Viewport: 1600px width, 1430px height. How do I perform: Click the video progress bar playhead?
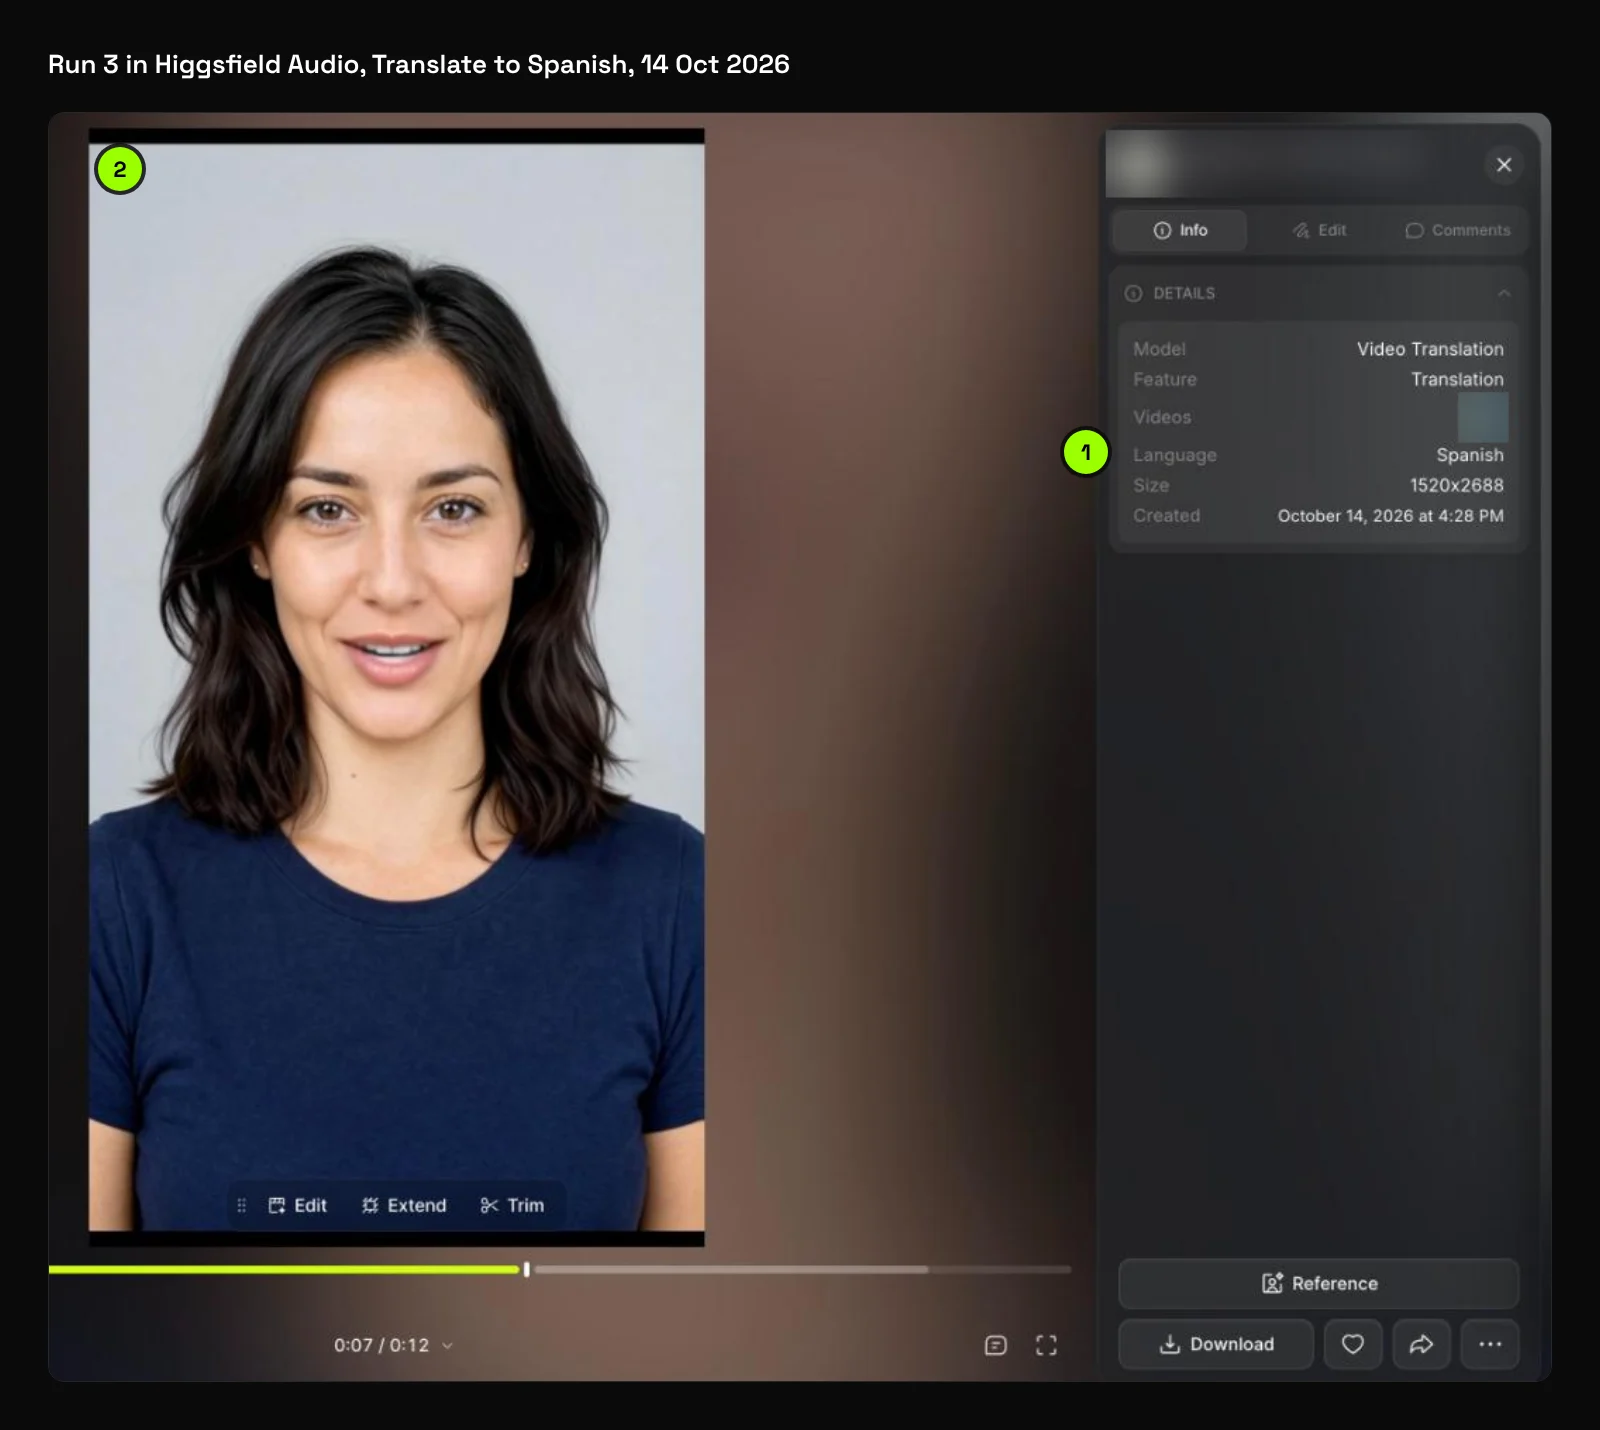click(526, 1269)
